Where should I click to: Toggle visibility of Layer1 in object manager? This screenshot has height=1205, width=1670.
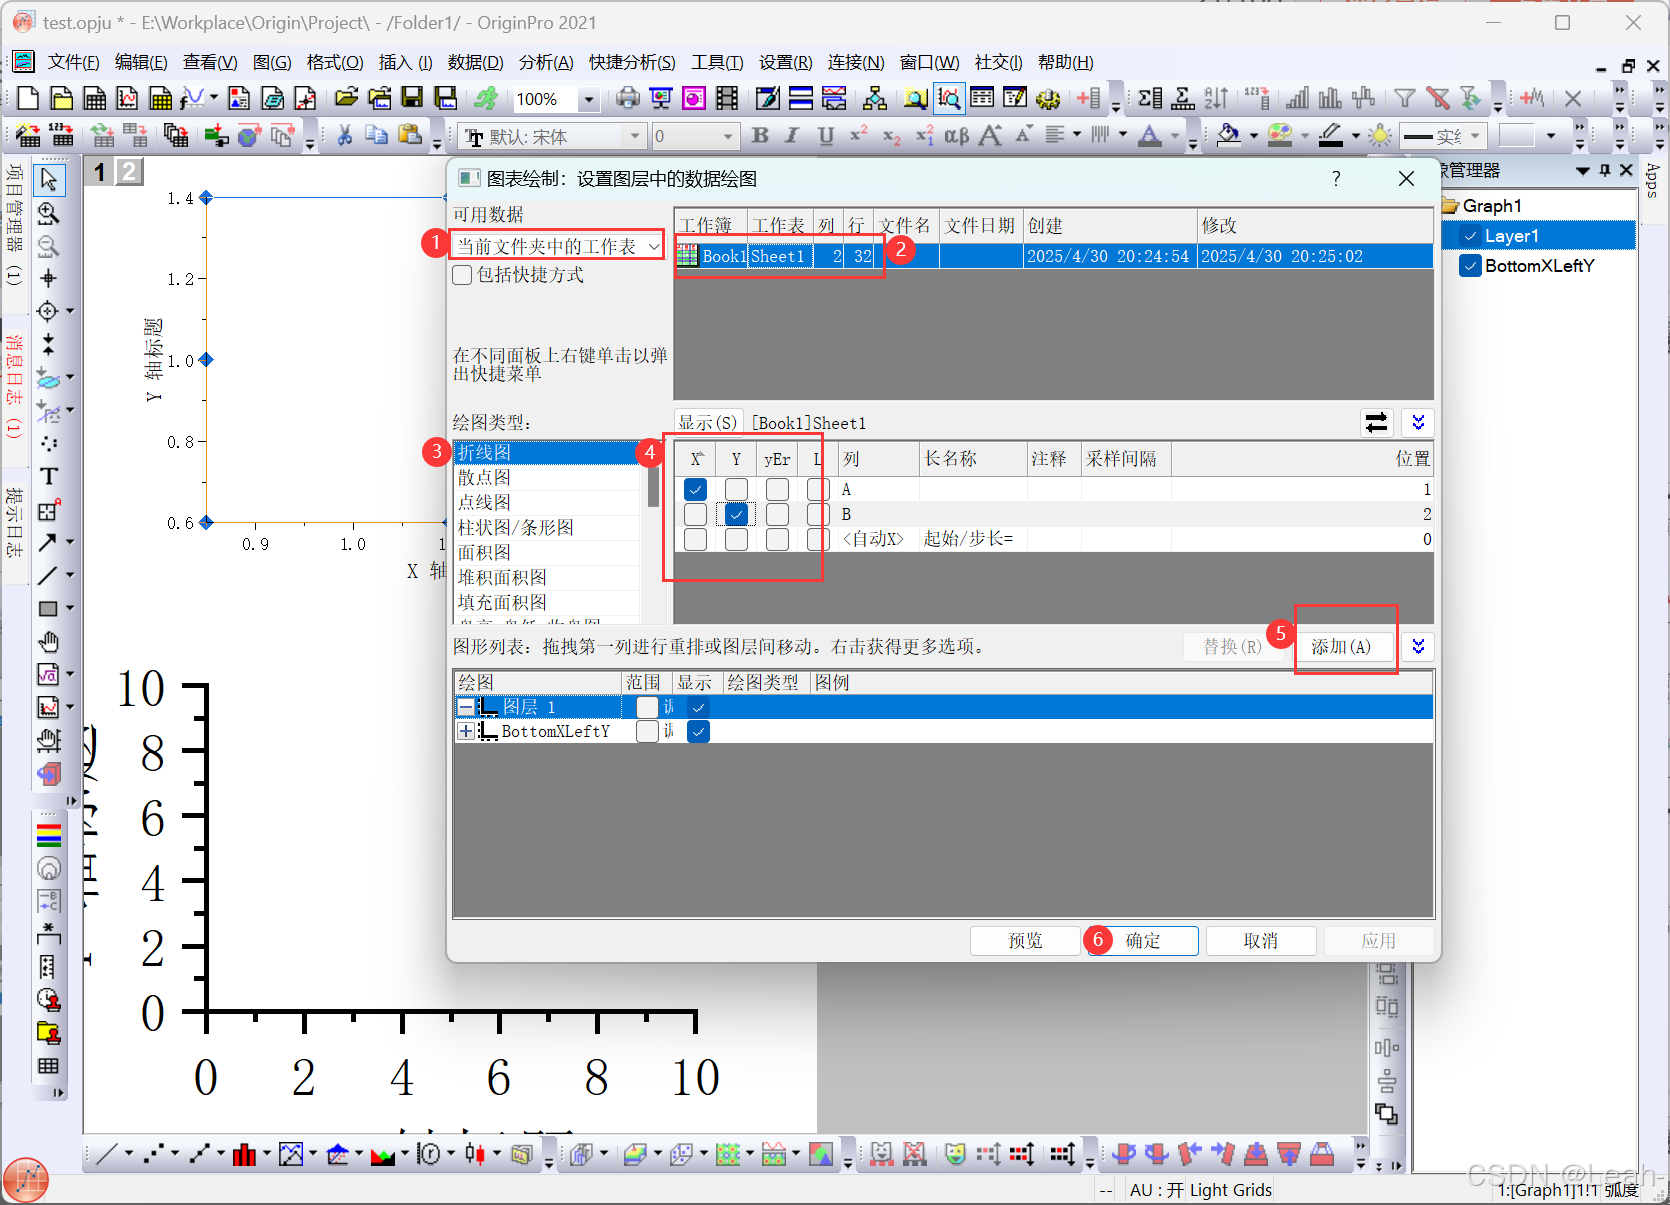[1470, 235]
